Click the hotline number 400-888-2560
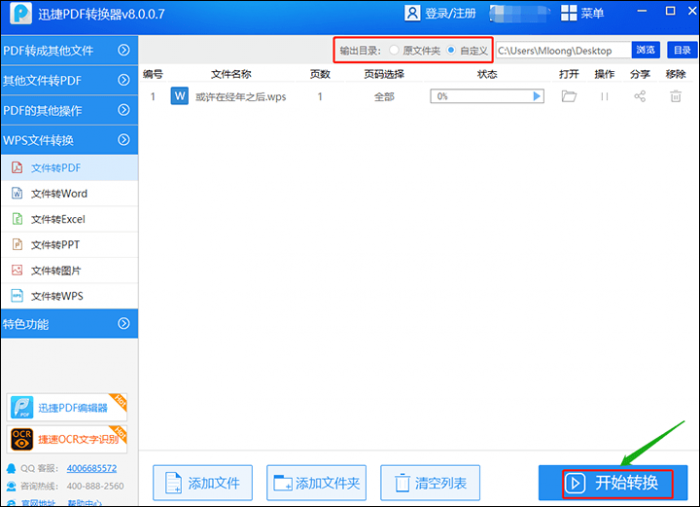Image resolution: width=700 pixels, height=507 pixels. coord(96,486)
